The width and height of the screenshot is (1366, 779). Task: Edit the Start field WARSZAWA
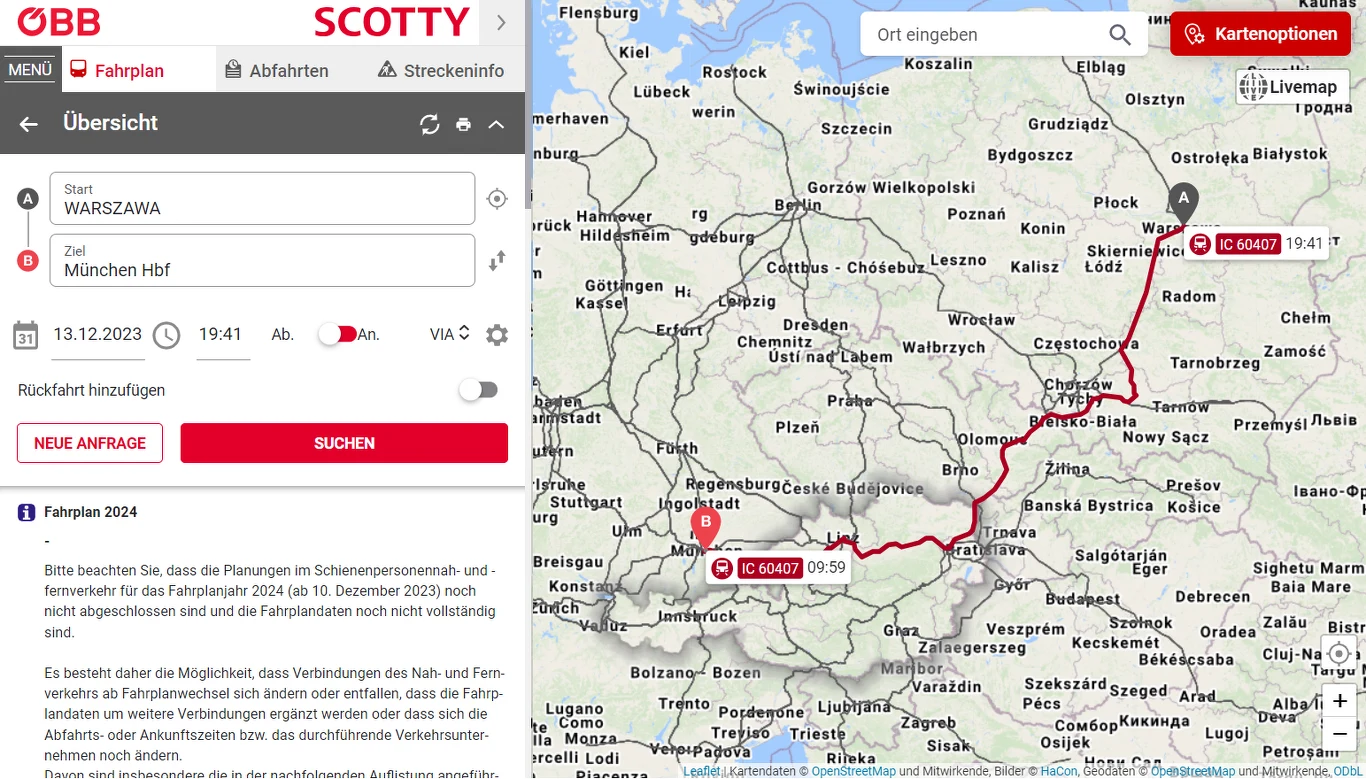[x=262, y=198]
